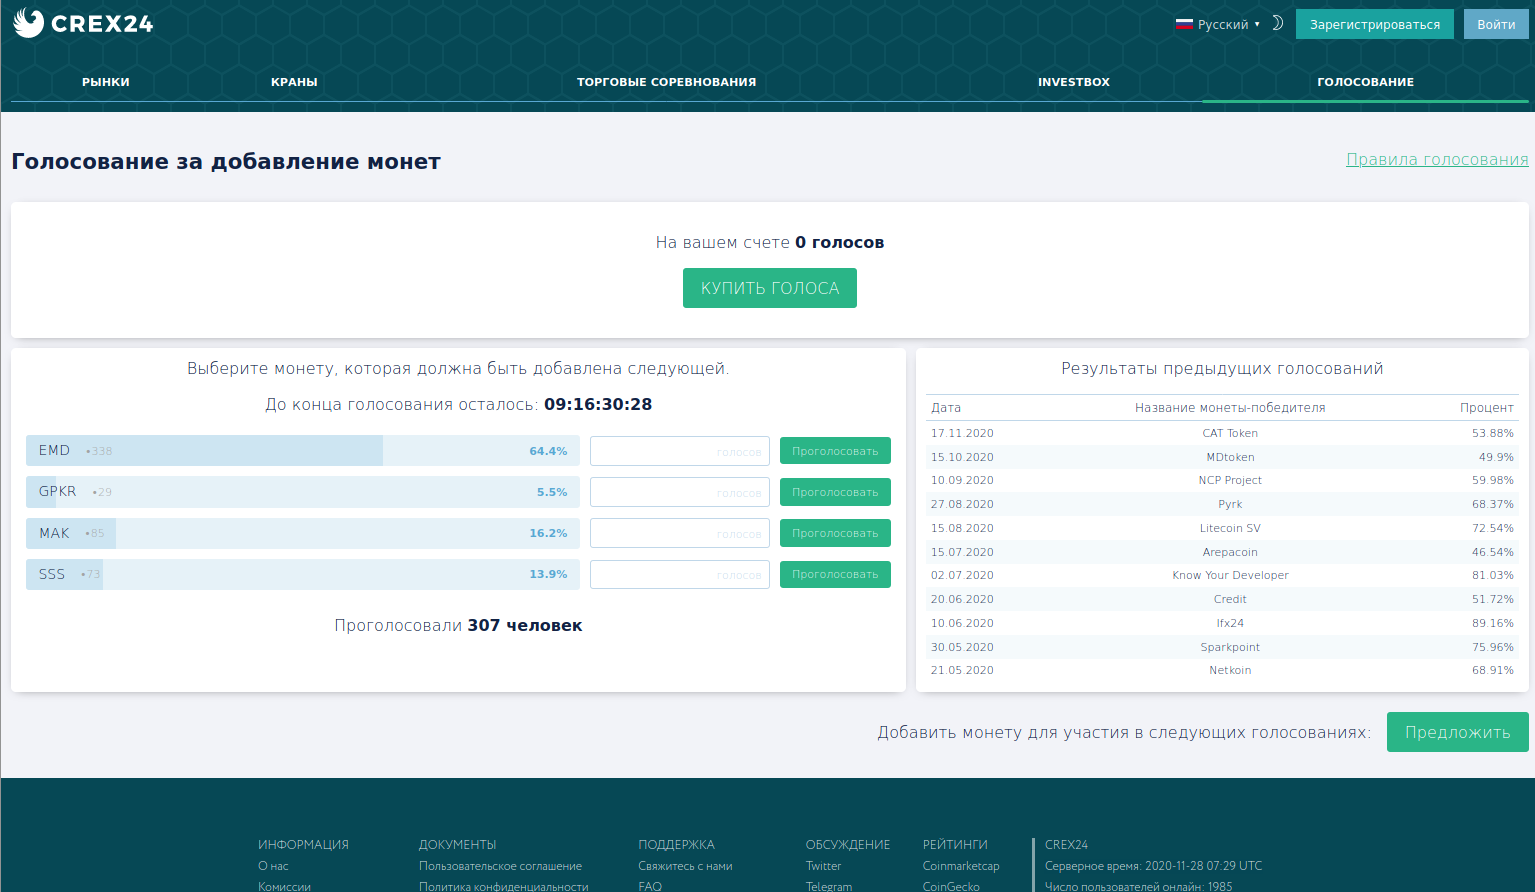Click the Войти login button

[1496, 24]
